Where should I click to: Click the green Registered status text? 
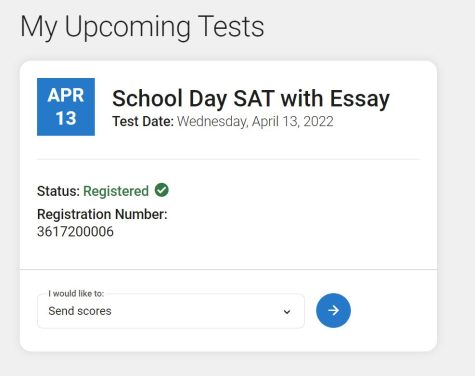click(116, 191)
